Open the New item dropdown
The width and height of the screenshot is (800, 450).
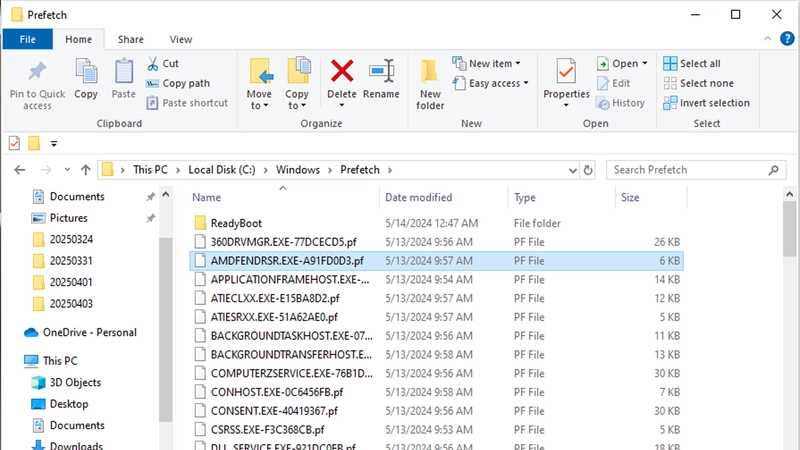click(487, 63)
